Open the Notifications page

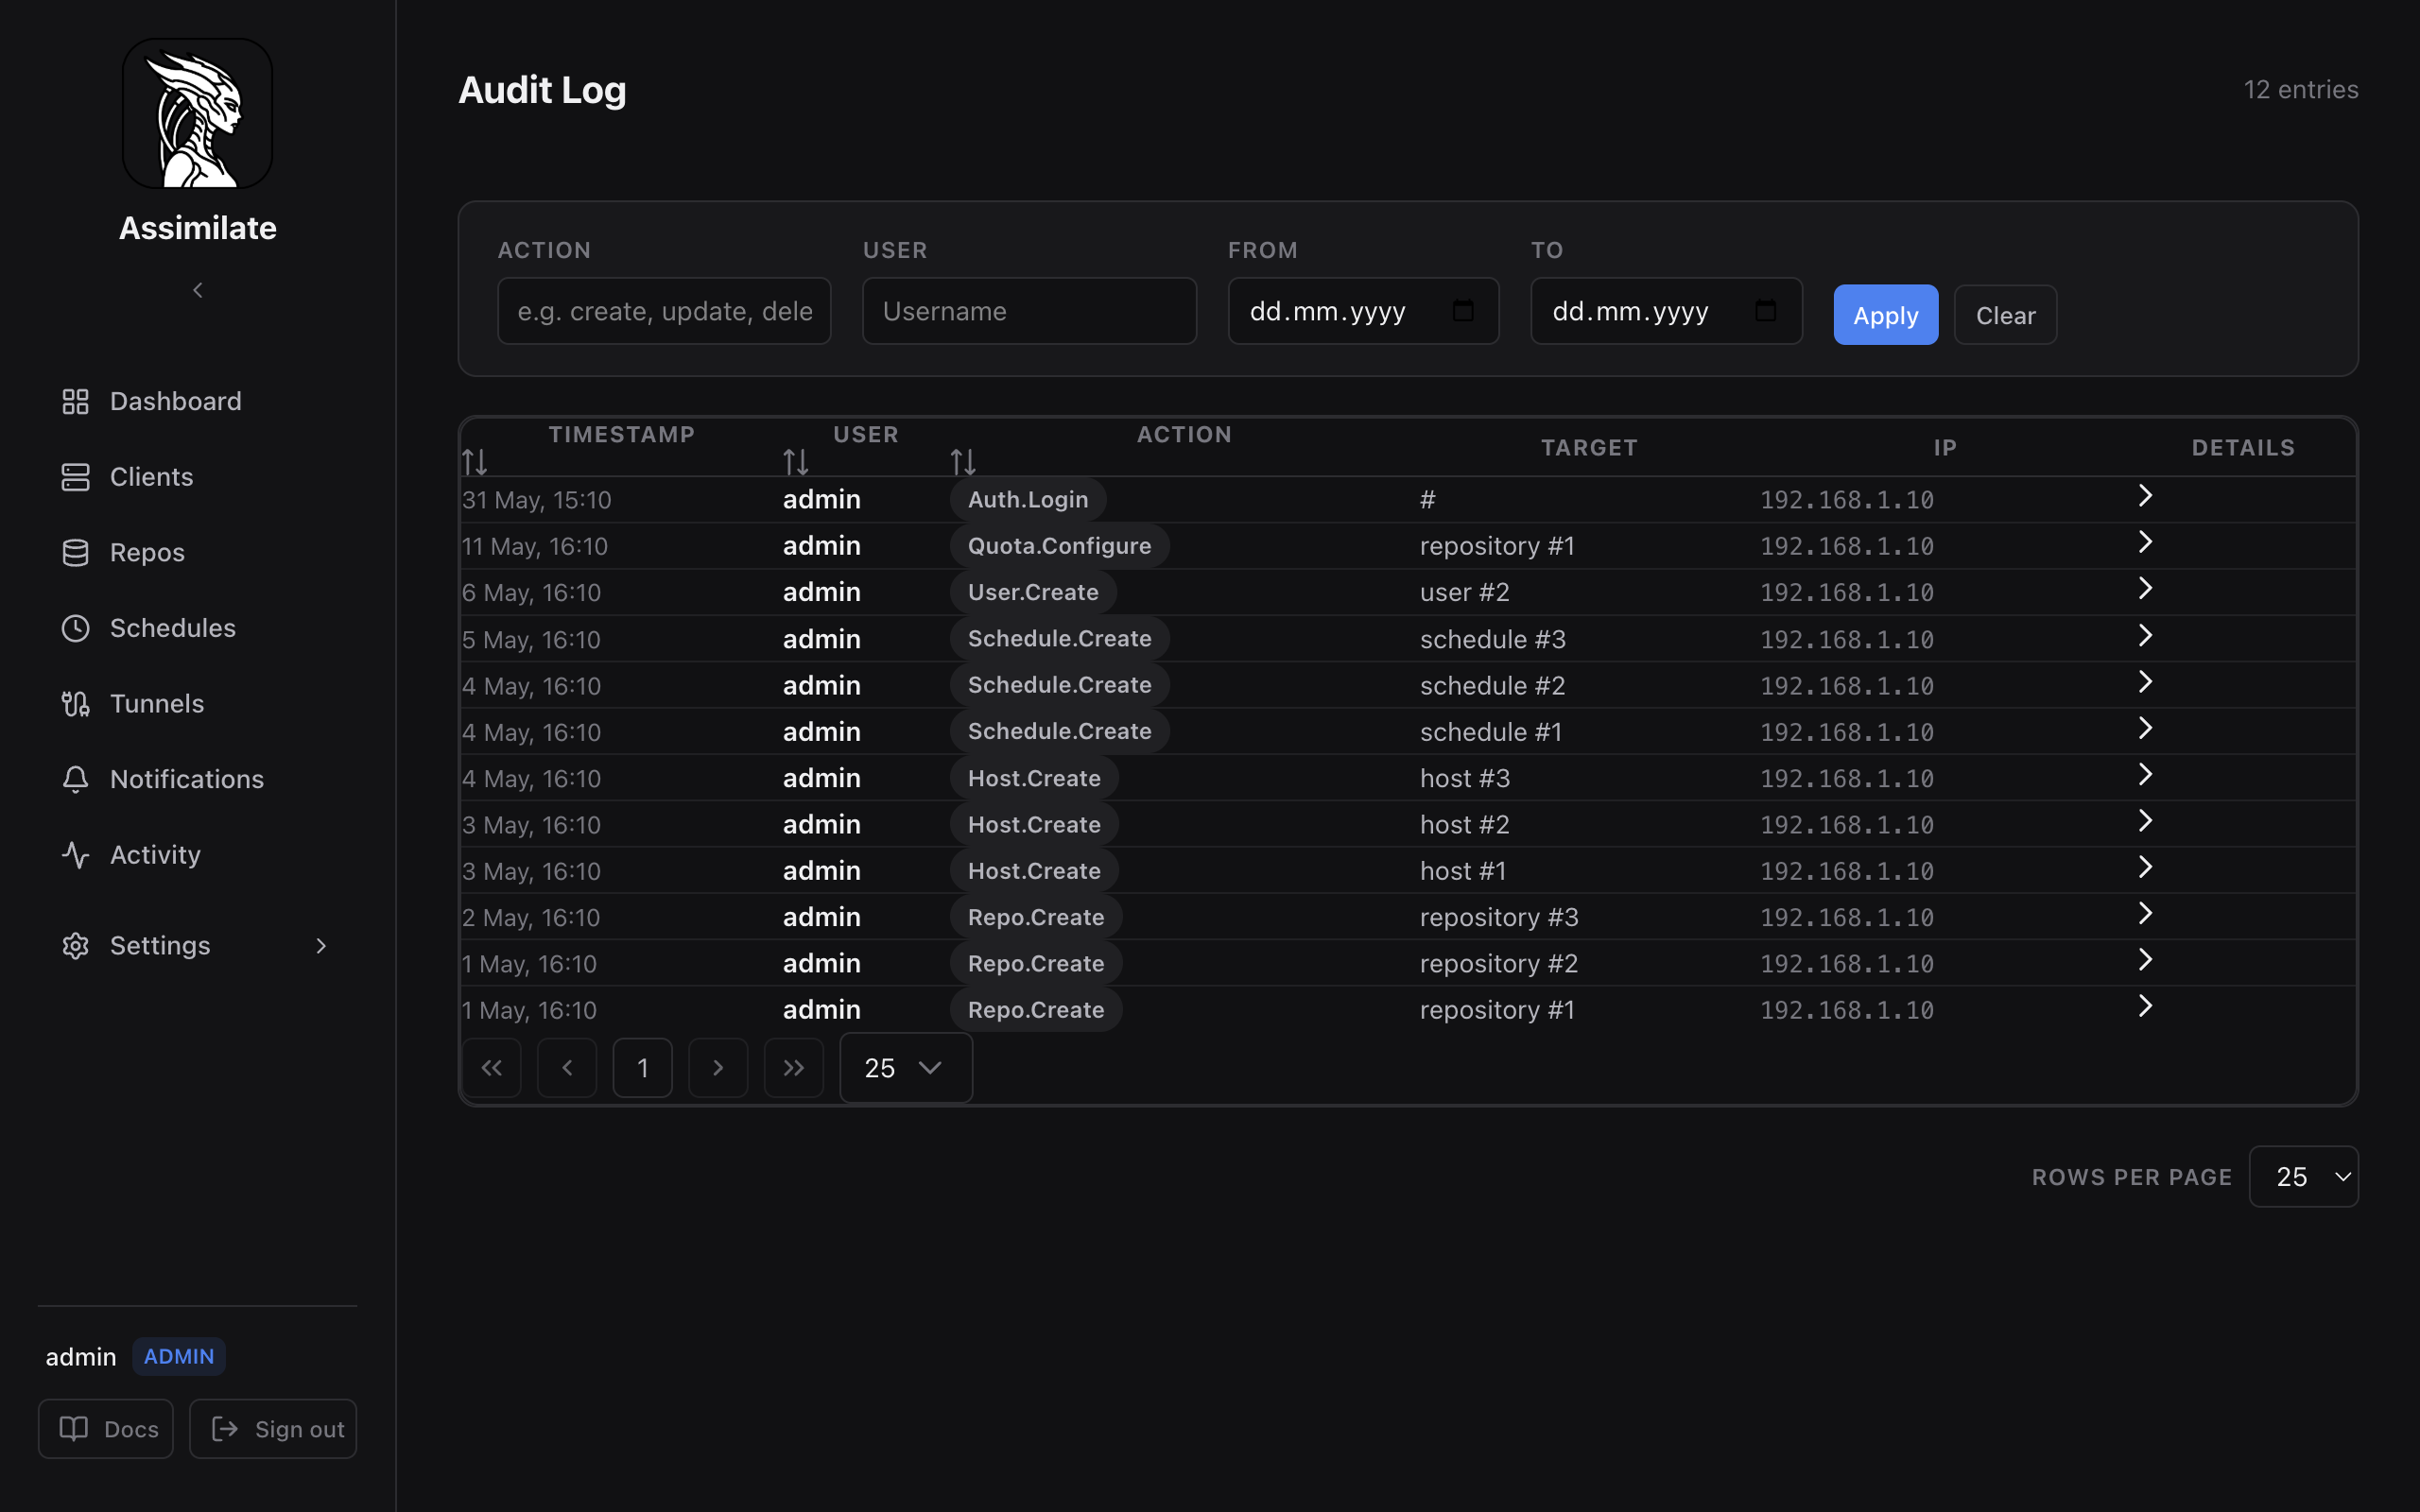(x=197, y=779)
